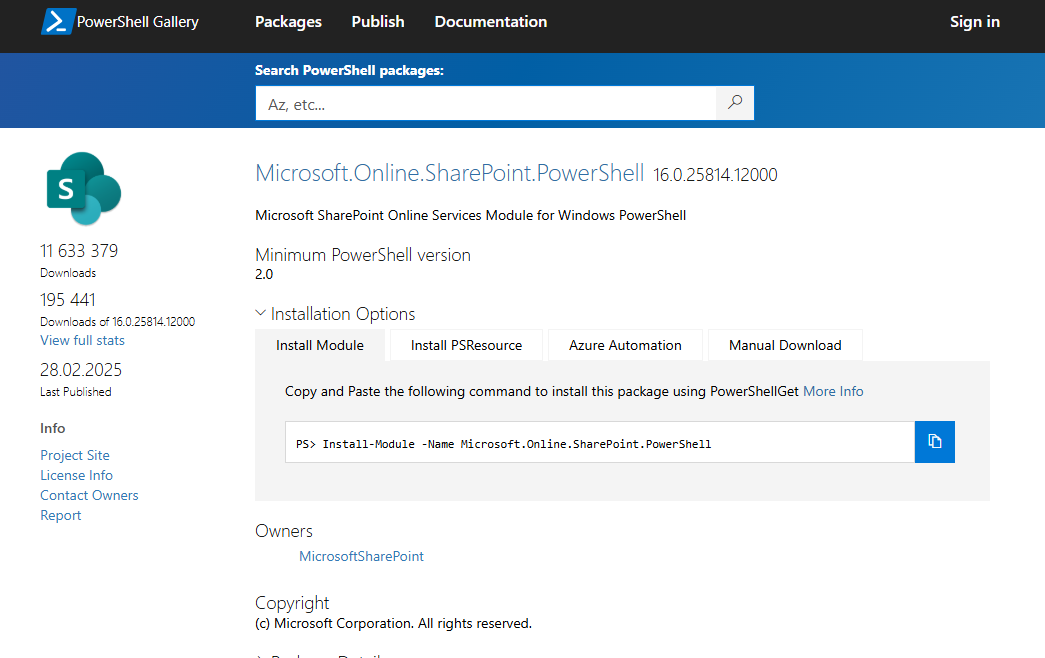Focus the Search PowerShell packages field

486,103
